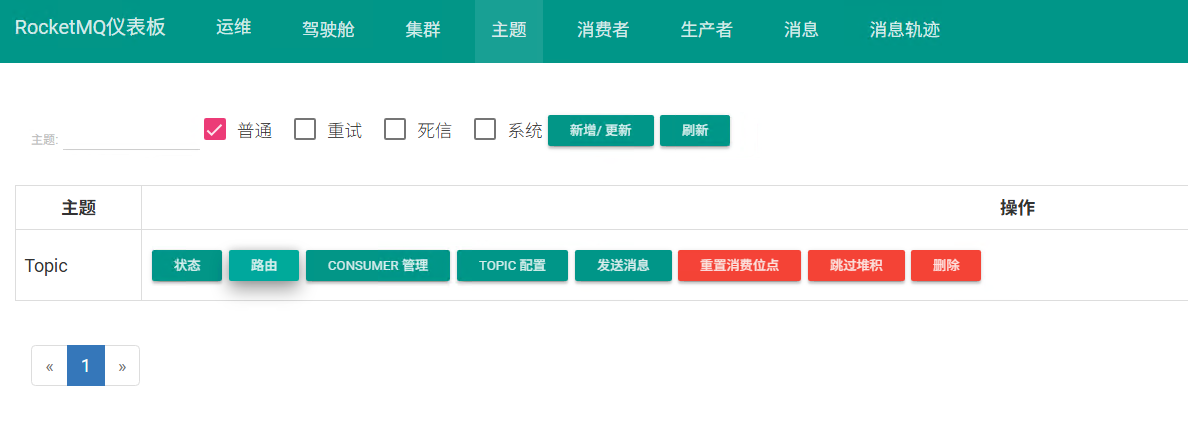Click the 新增/更新 button
This screenshot has width=1188, height=432.
click(x=600, y=131)
